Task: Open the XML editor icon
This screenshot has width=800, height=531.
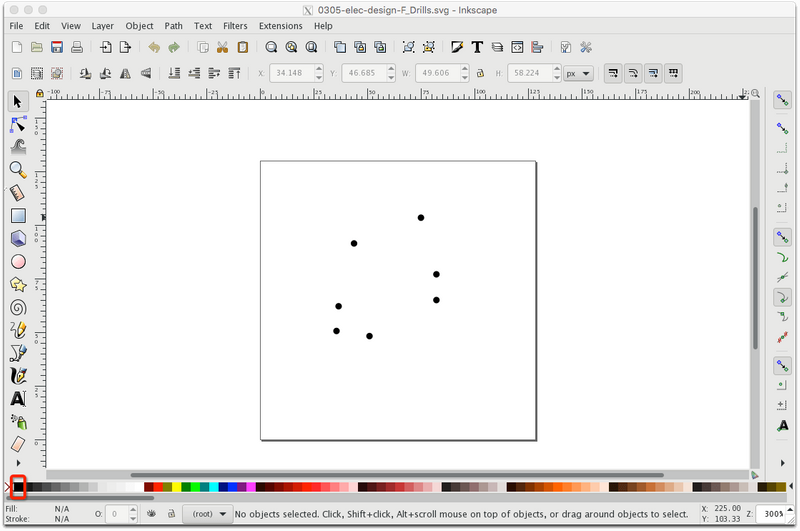Action: click(517, 47)
